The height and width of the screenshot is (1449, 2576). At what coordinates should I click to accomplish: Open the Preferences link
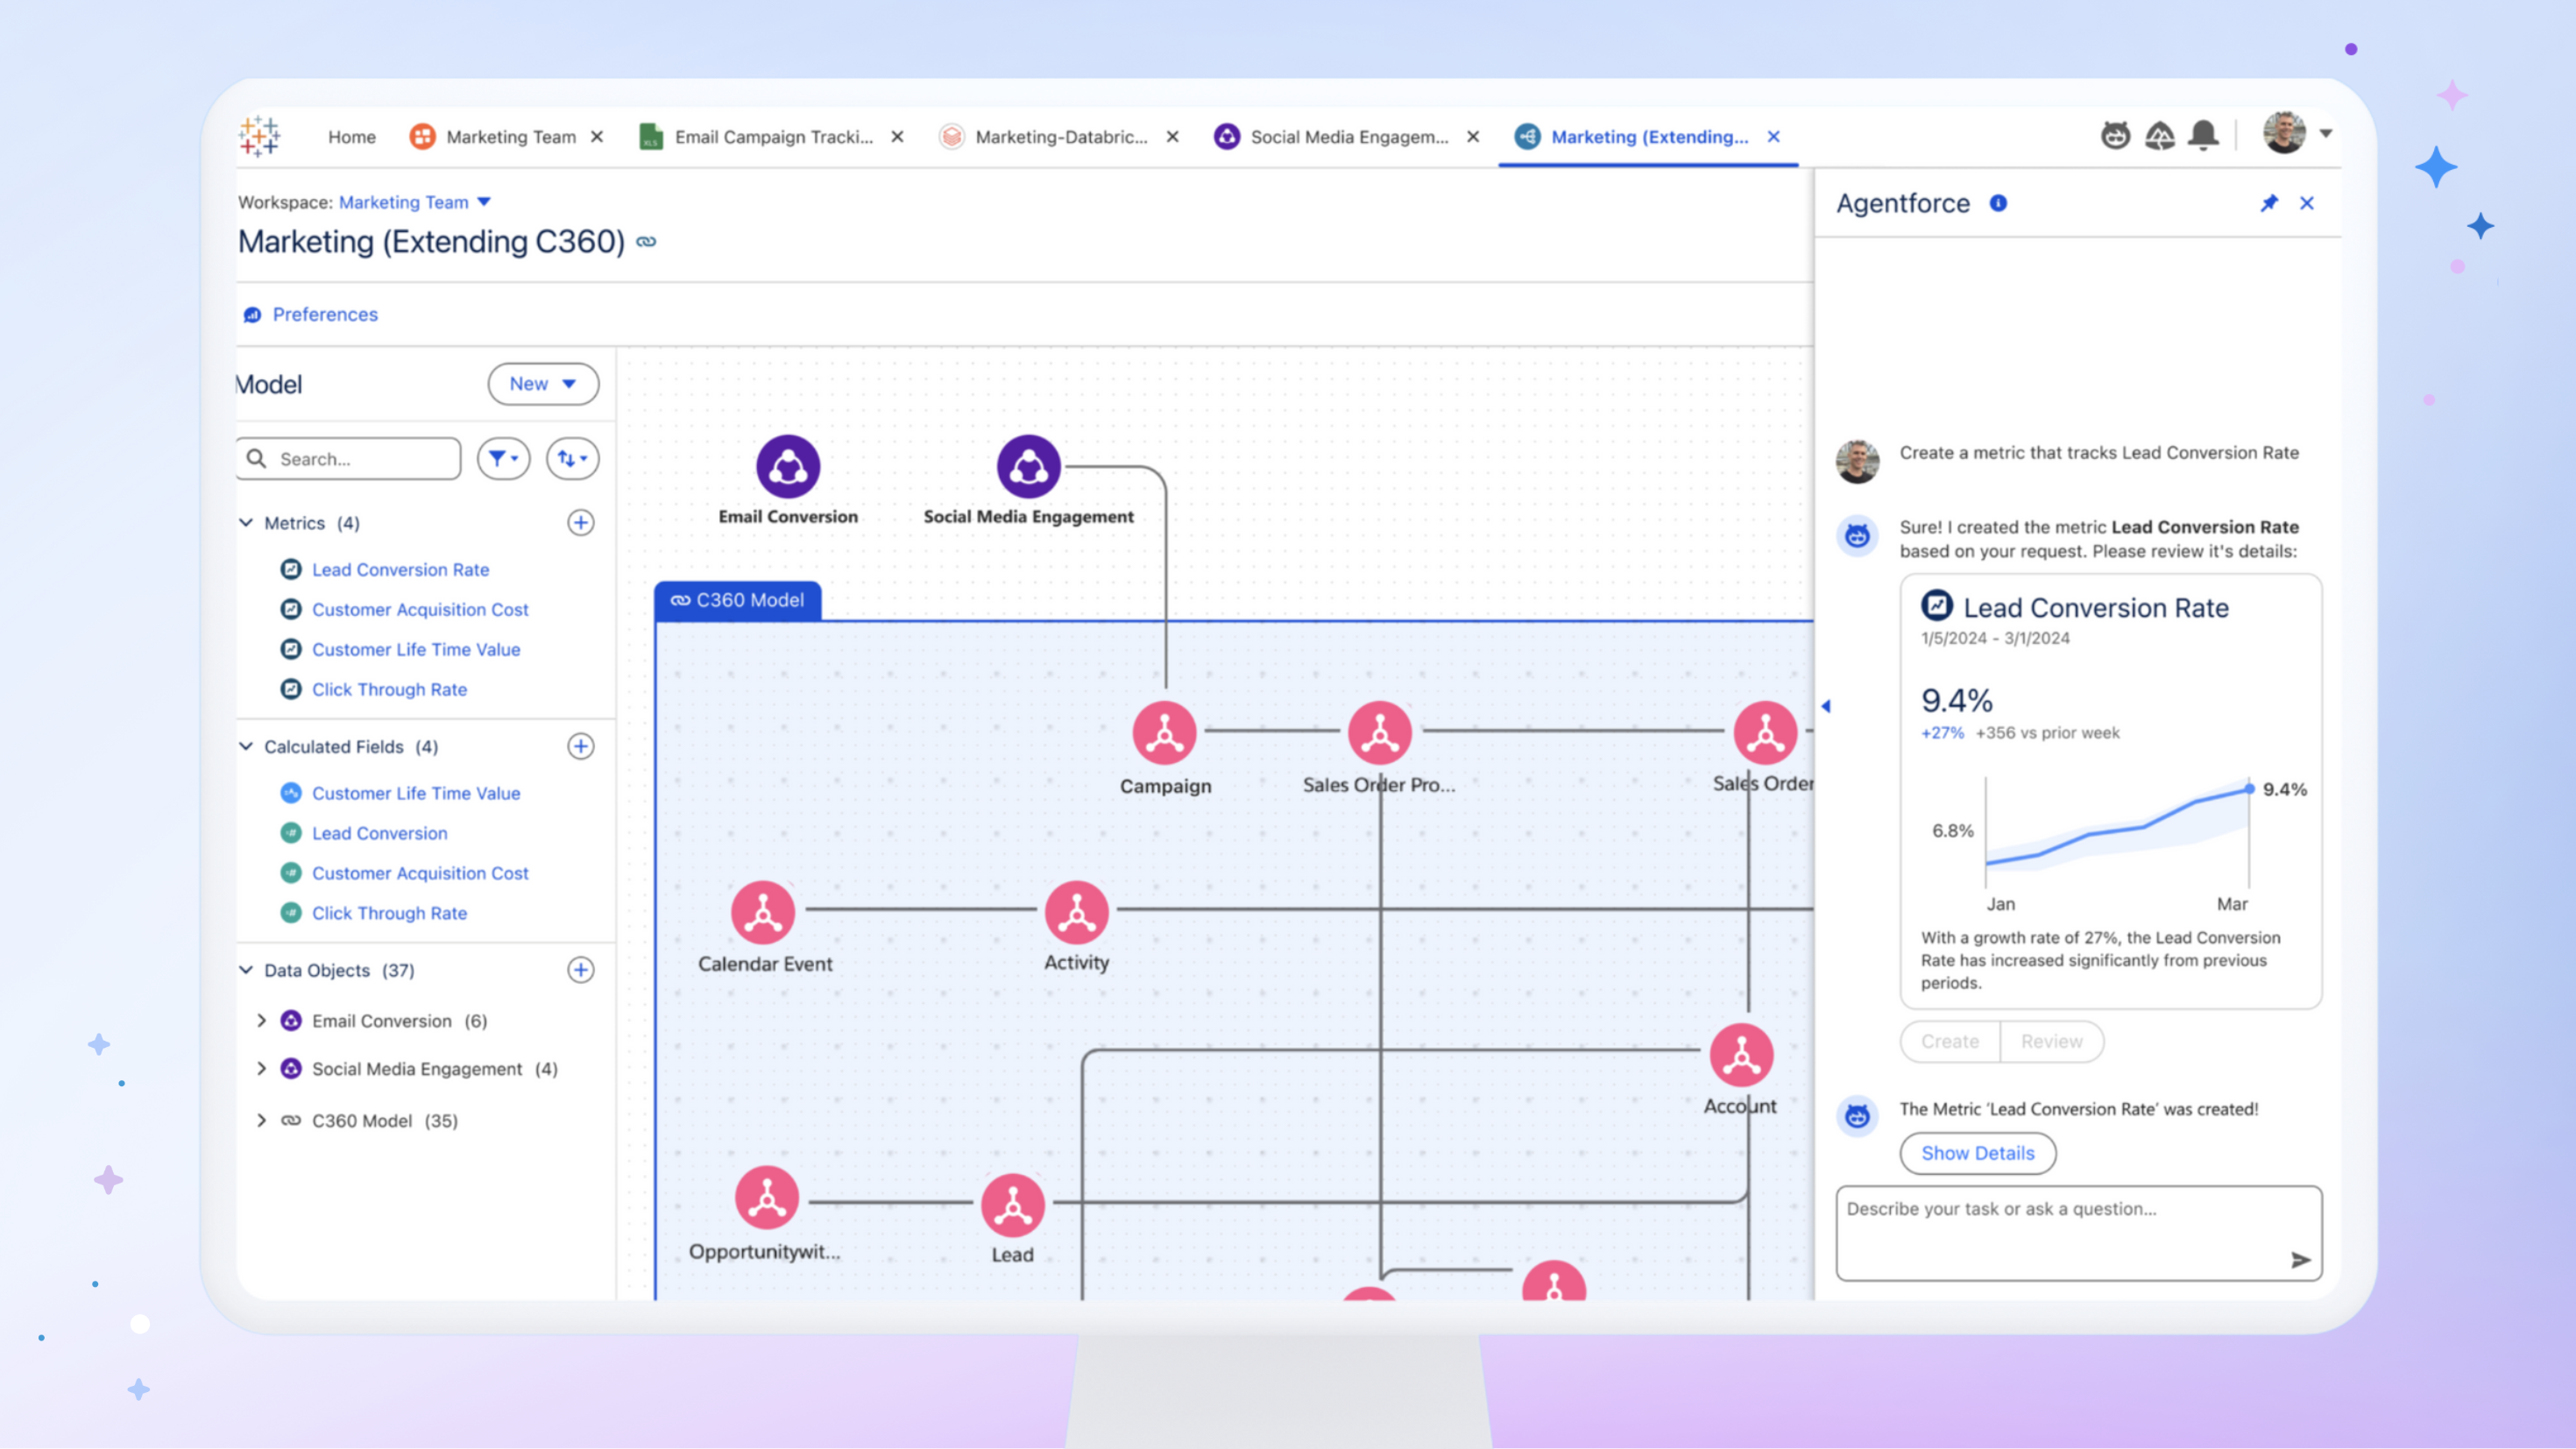pyautogui.click(x=324, y=314)
